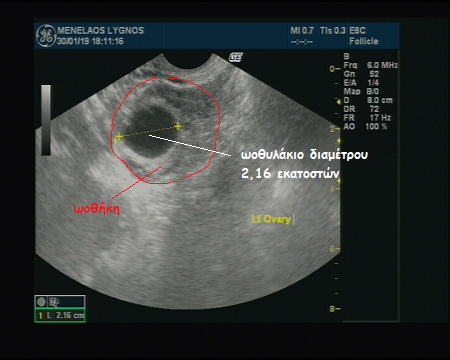The image size is (450, 360).
Task: Click the GE logo in header
Action: pyautogui.click(x=46, y=36)
